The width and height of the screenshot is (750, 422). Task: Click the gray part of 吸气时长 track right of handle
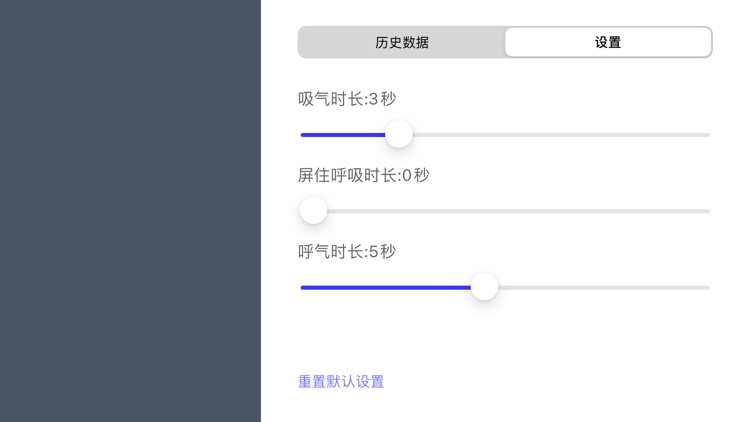(560, 134)
